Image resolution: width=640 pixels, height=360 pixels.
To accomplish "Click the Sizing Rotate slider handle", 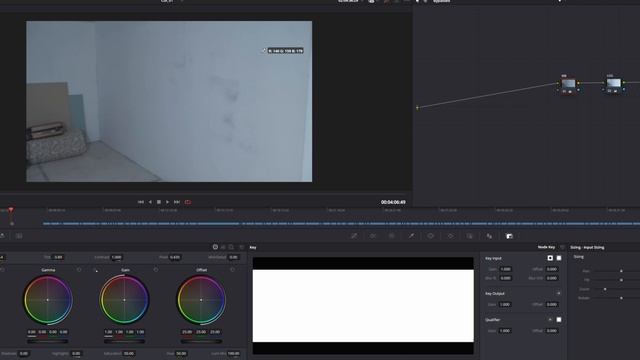I will pos(621,298).
